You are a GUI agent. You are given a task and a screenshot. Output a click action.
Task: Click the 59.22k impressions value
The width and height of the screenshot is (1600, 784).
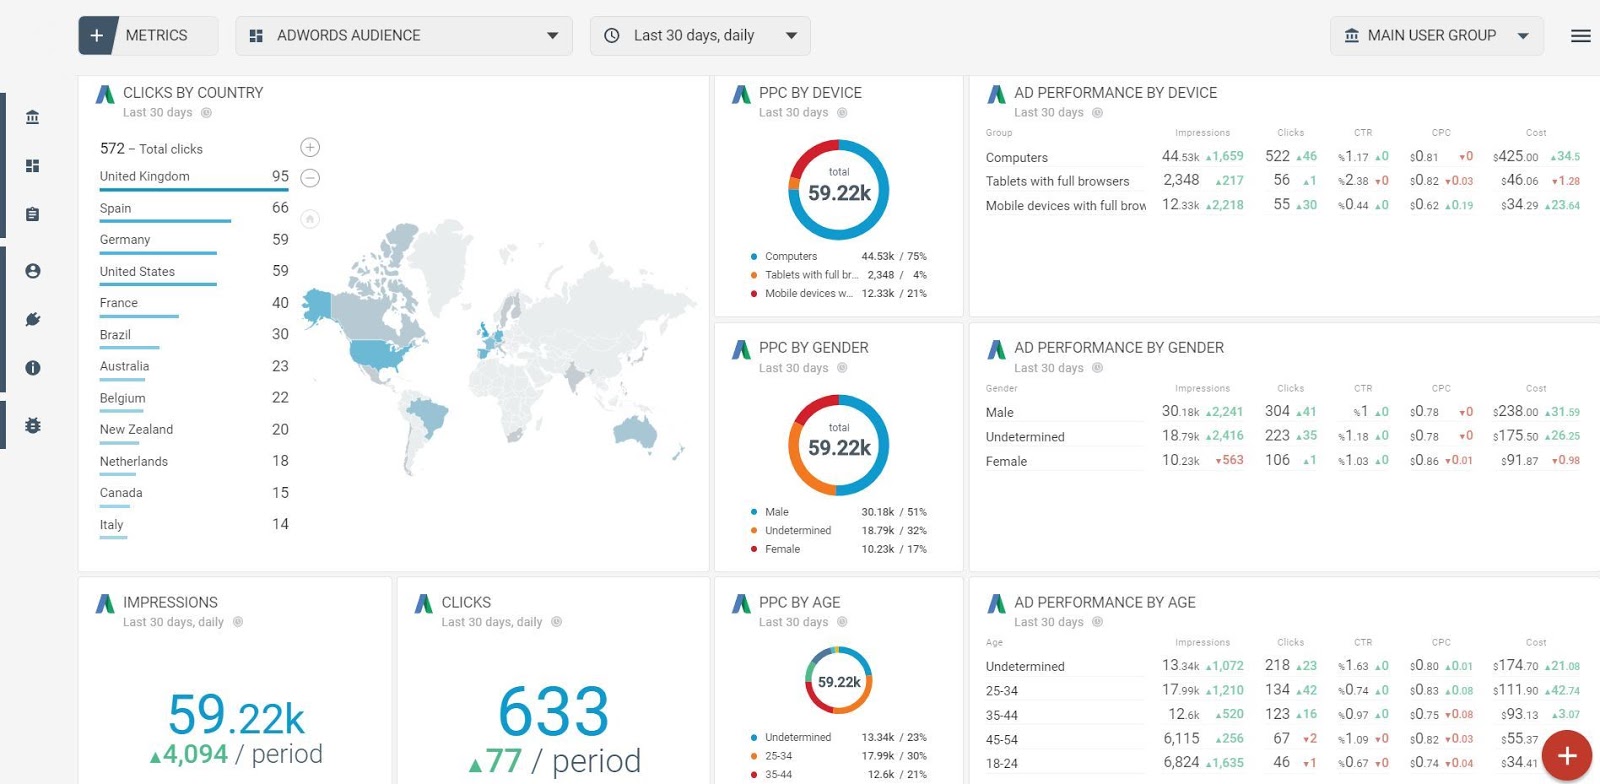pyautogui.click(x=236, y=716)
